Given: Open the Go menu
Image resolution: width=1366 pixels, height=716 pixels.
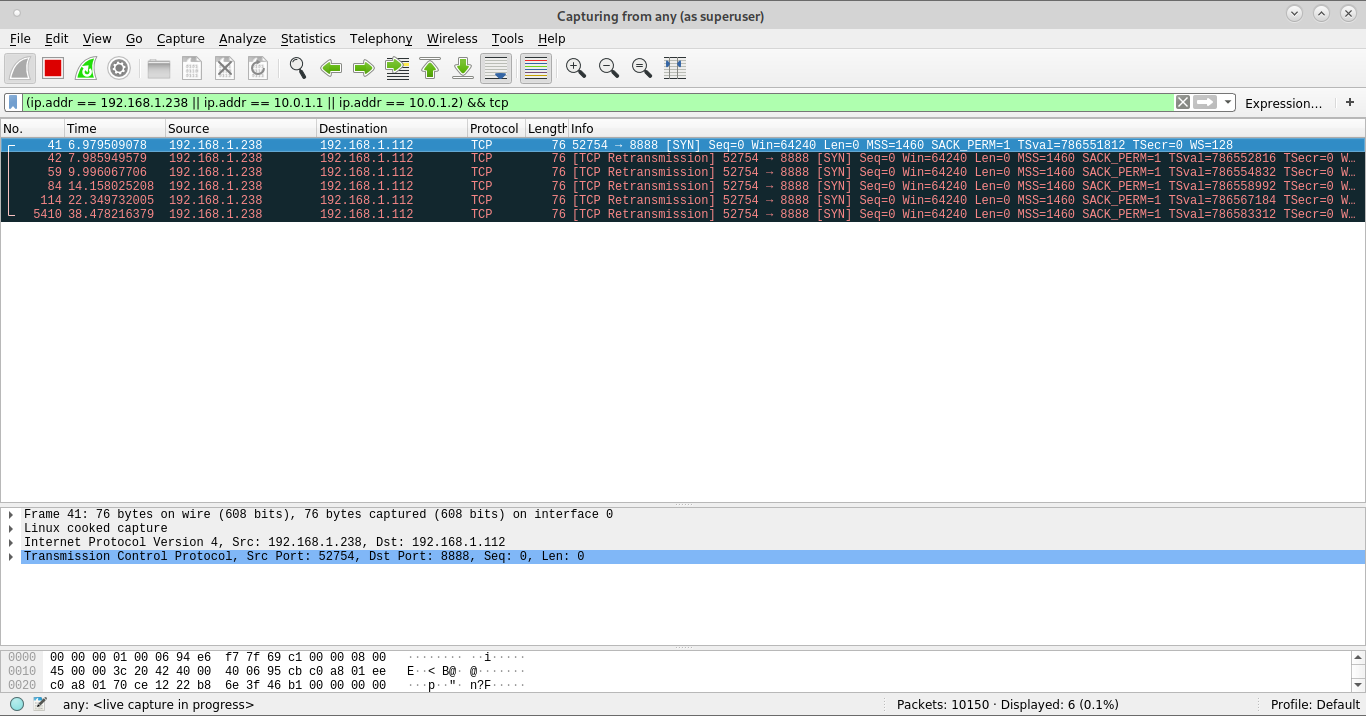Looking at the screenshot, I should coord(134,38).
